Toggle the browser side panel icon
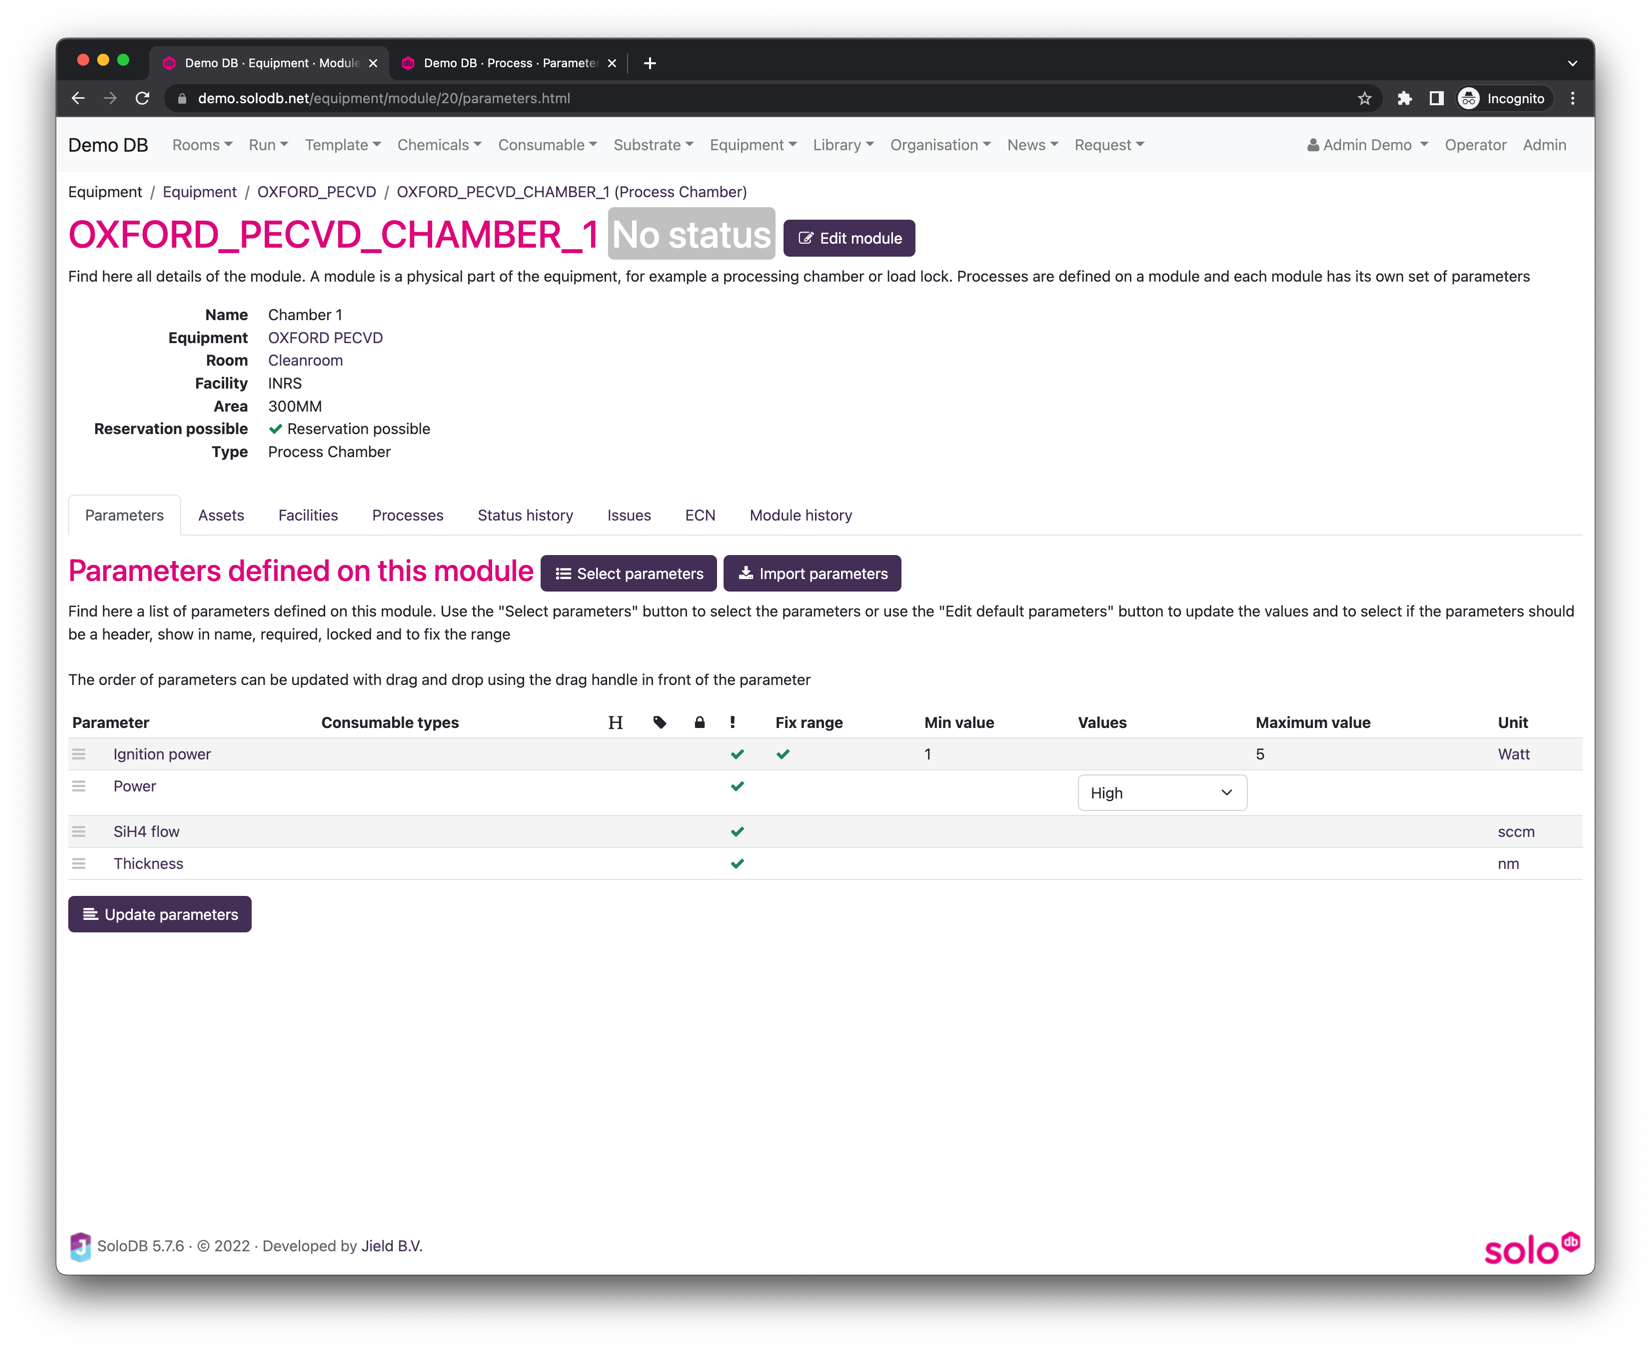Image resolution: width=1651 pixels, height=1349 pixels. tap(1437, 98)
